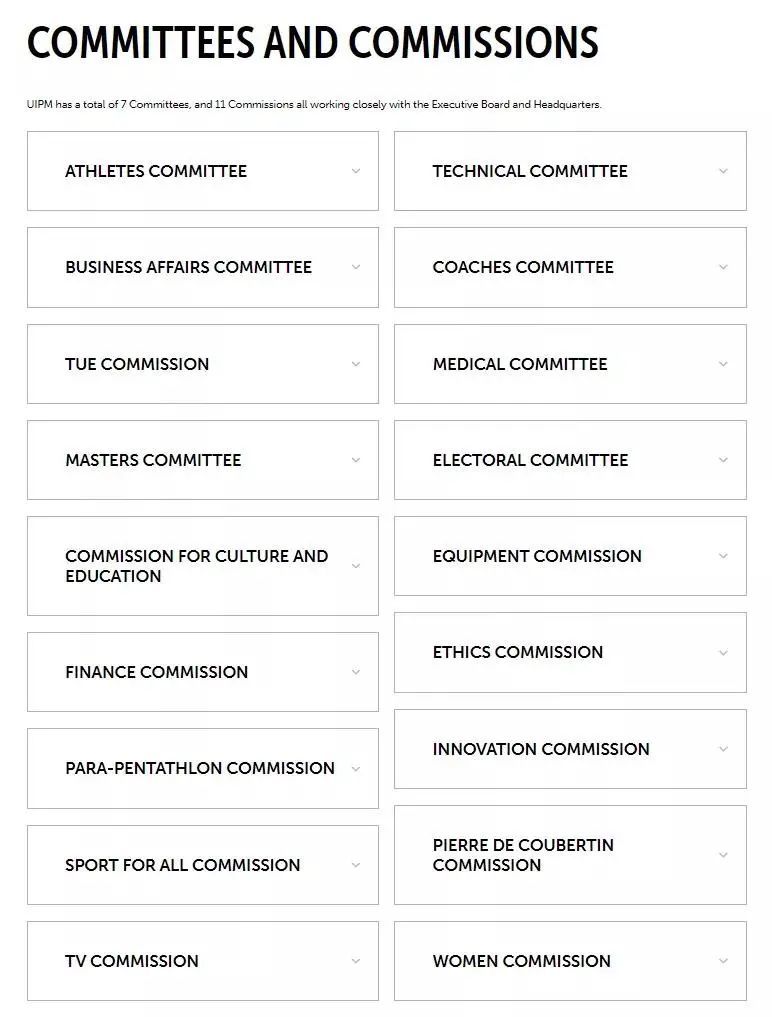Click the Equipment Commission chevron icon
772x1017 pixels.
pyautogui.click(x=723, y=556)
